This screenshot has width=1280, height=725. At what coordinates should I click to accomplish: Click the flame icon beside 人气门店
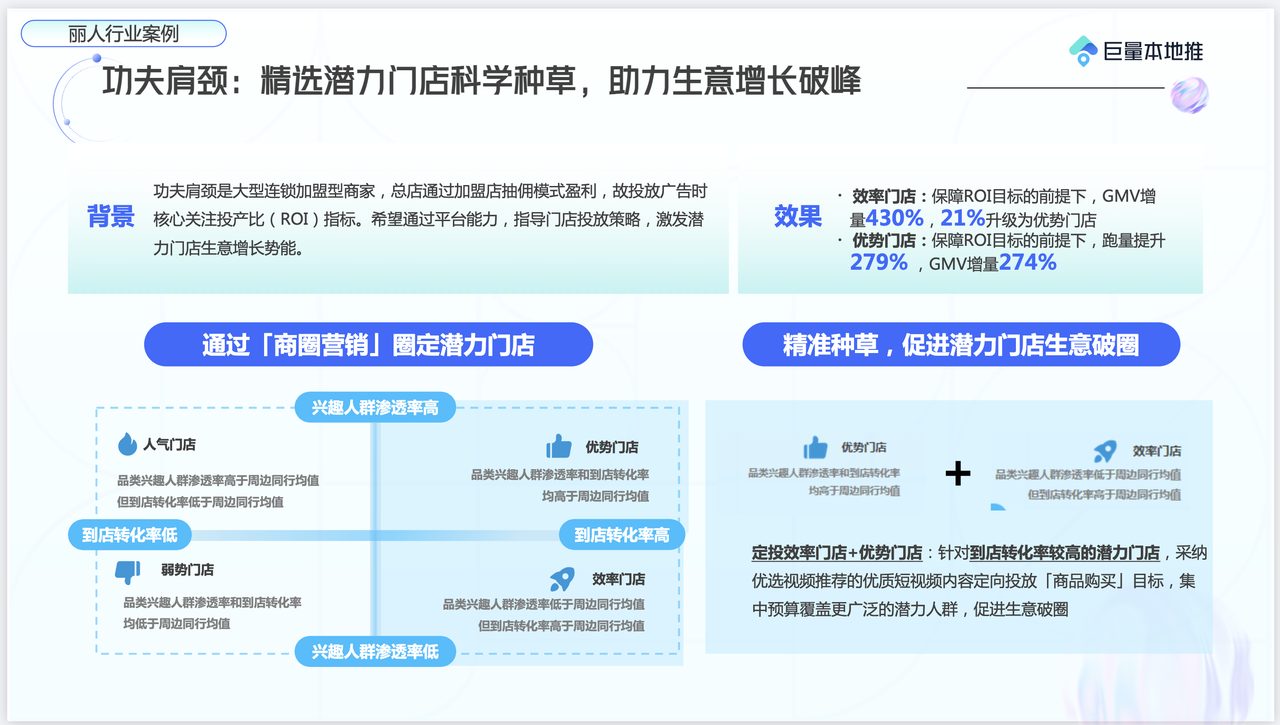pos(127,444)
